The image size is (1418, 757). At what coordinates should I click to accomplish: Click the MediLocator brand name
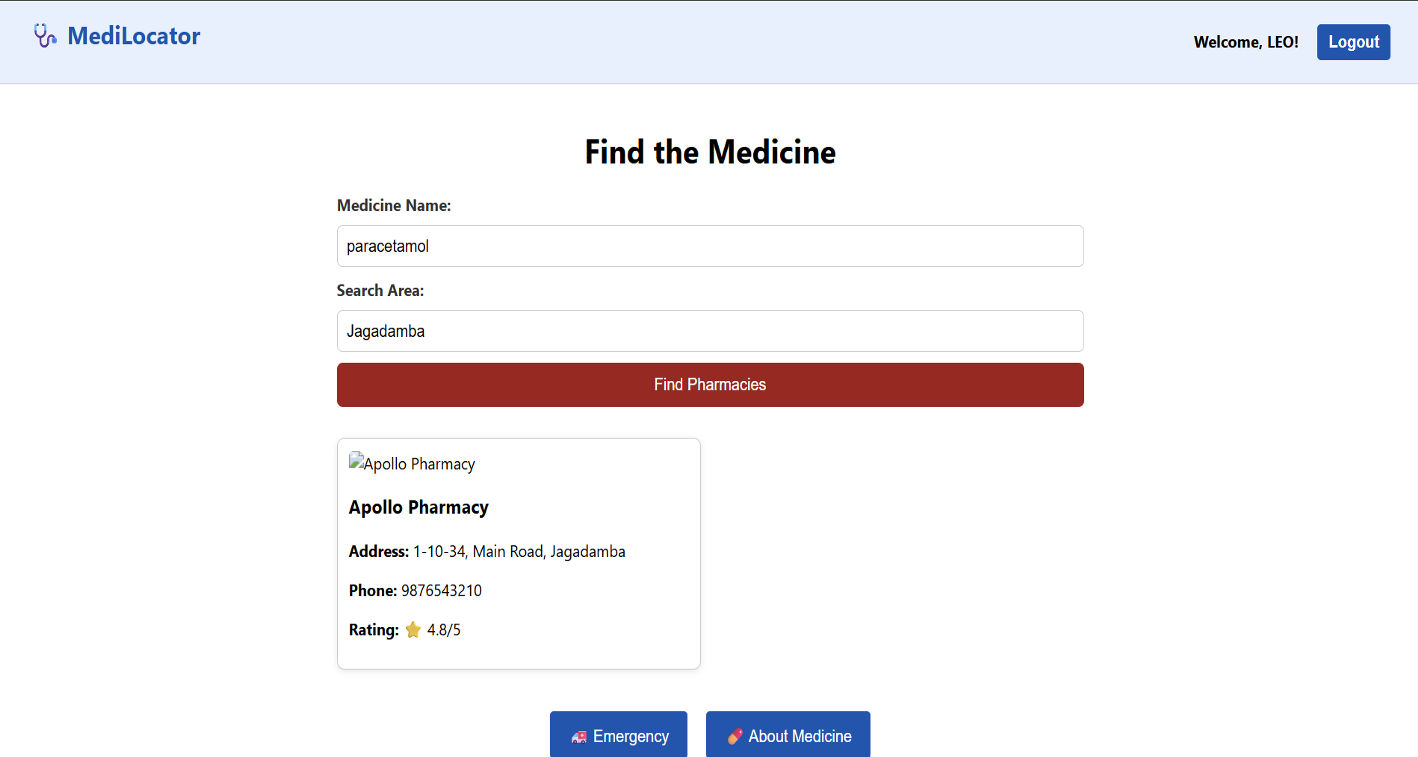tap(134, 37)
